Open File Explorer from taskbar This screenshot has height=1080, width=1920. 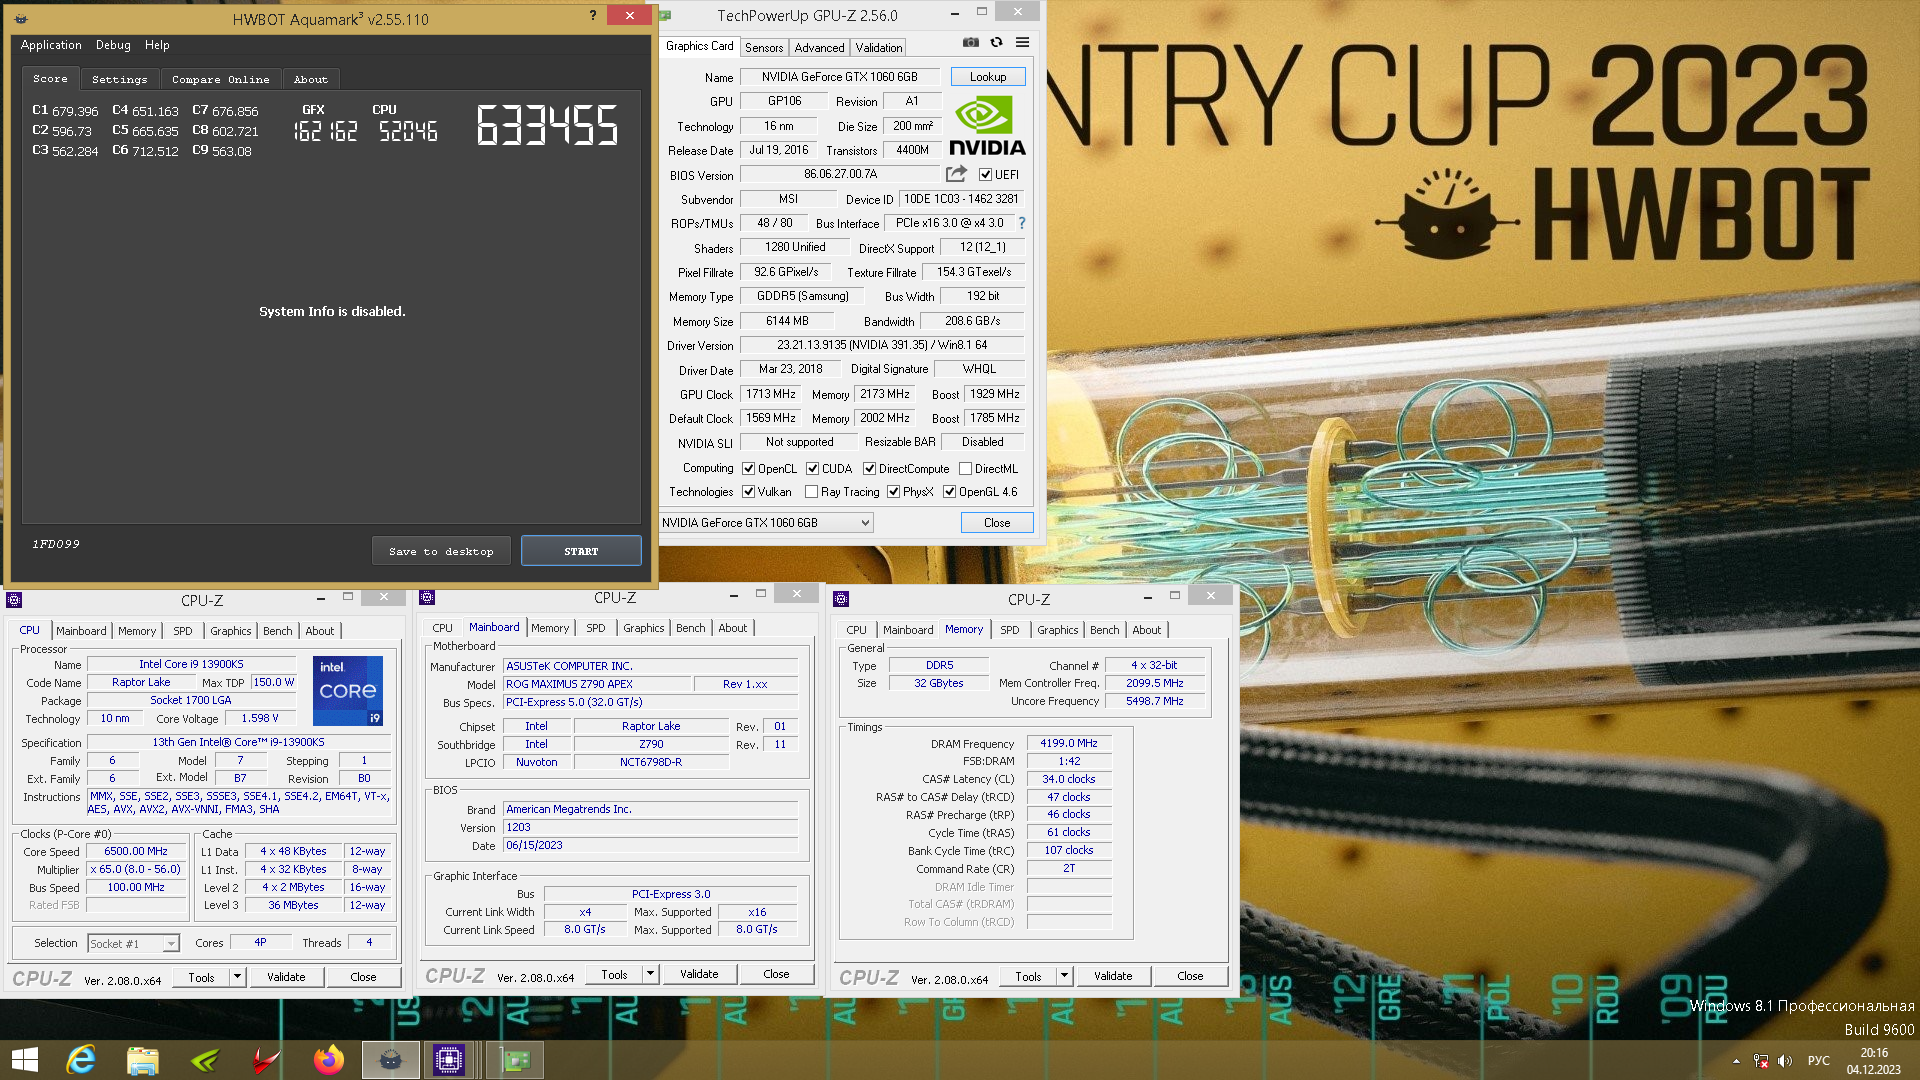(x=143, y=1060)
